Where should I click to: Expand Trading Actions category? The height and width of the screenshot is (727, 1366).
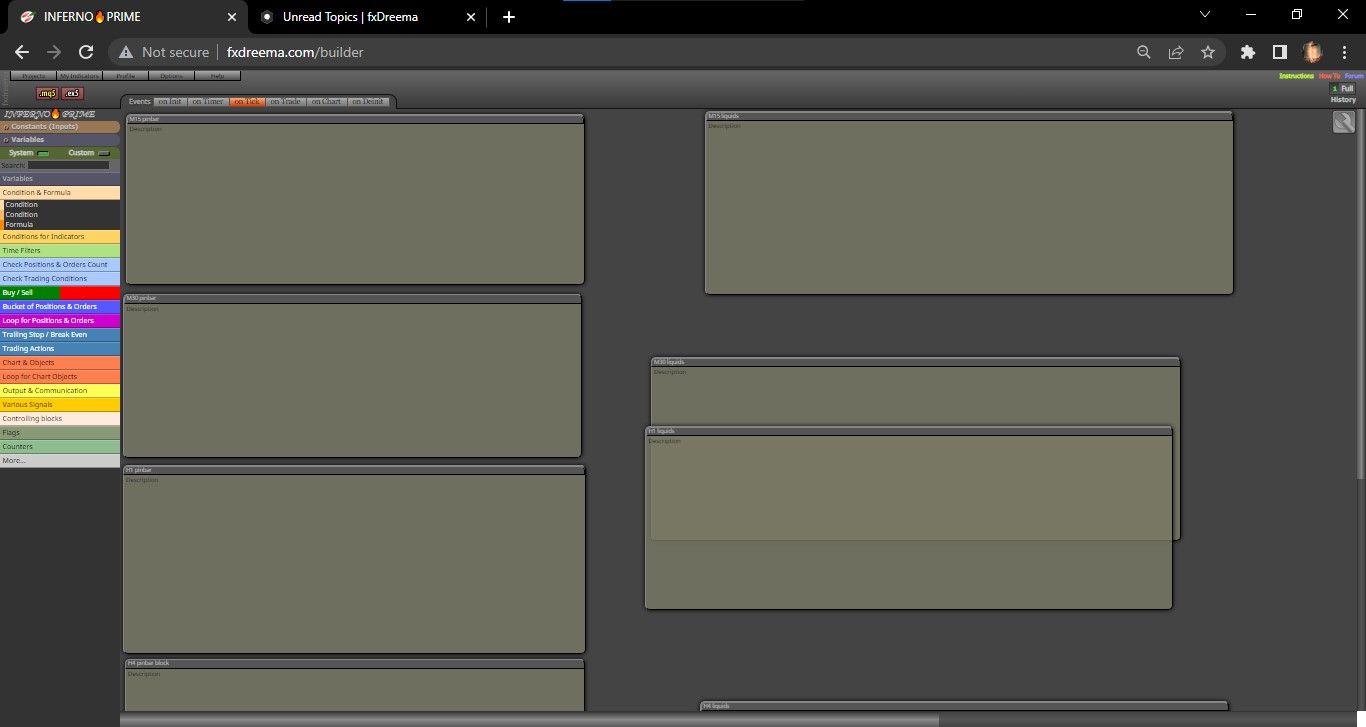(60, 349)
